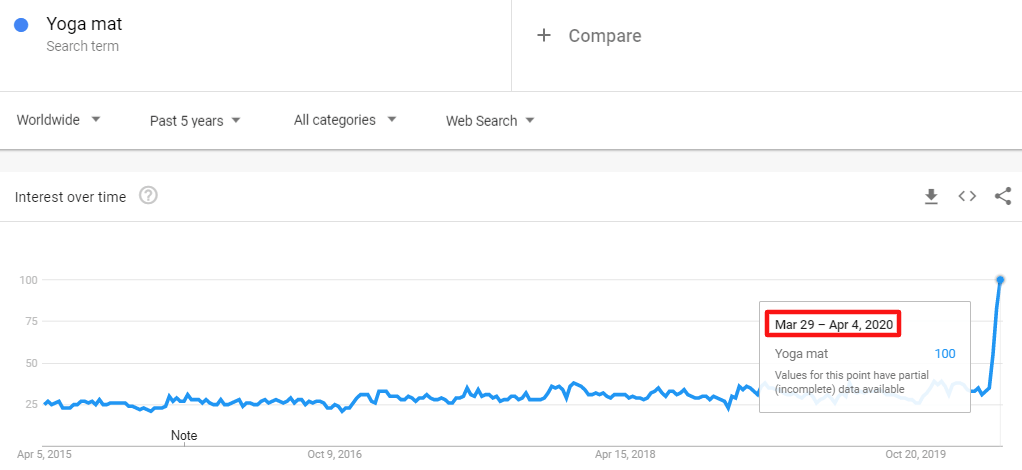This screenshot has width=1022, height=470.
Task: Open the Past 5 years dropdown
Action: coord(195,121)
